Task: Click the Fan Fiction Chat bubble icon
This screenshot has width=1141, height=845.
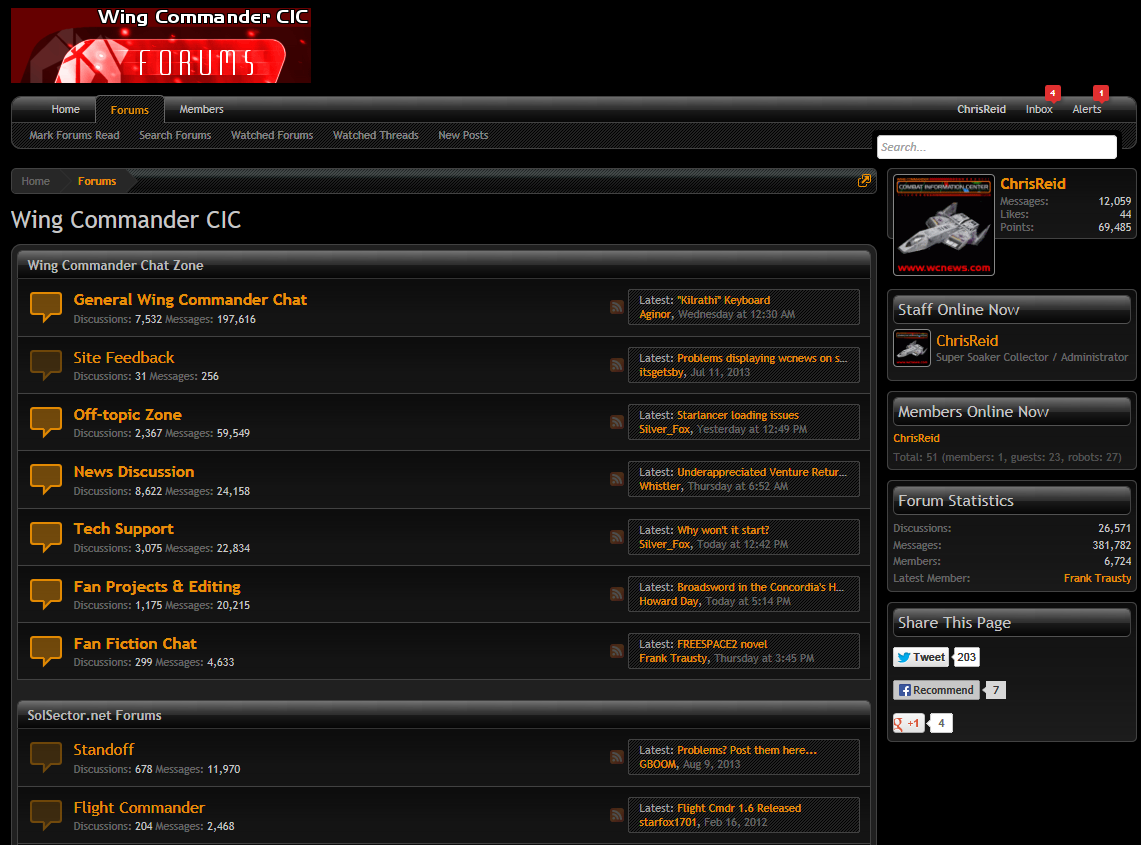Action: pos(46,650)
